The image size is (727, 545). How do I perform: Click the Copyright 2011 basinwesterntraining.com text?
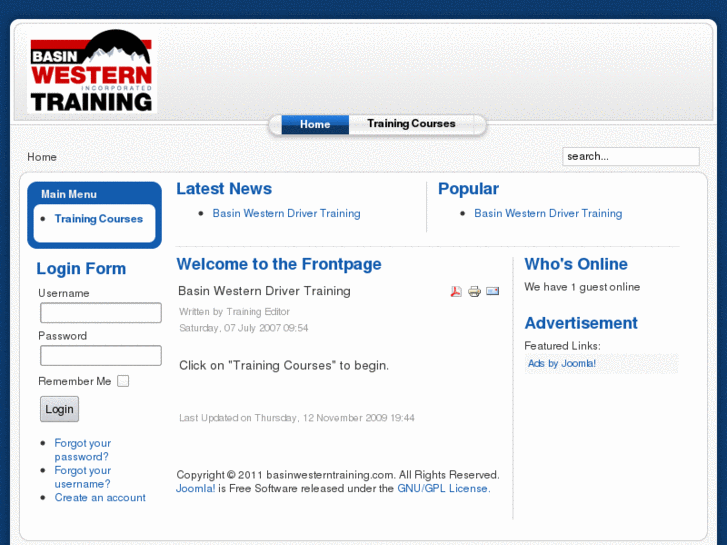(338, 475)
